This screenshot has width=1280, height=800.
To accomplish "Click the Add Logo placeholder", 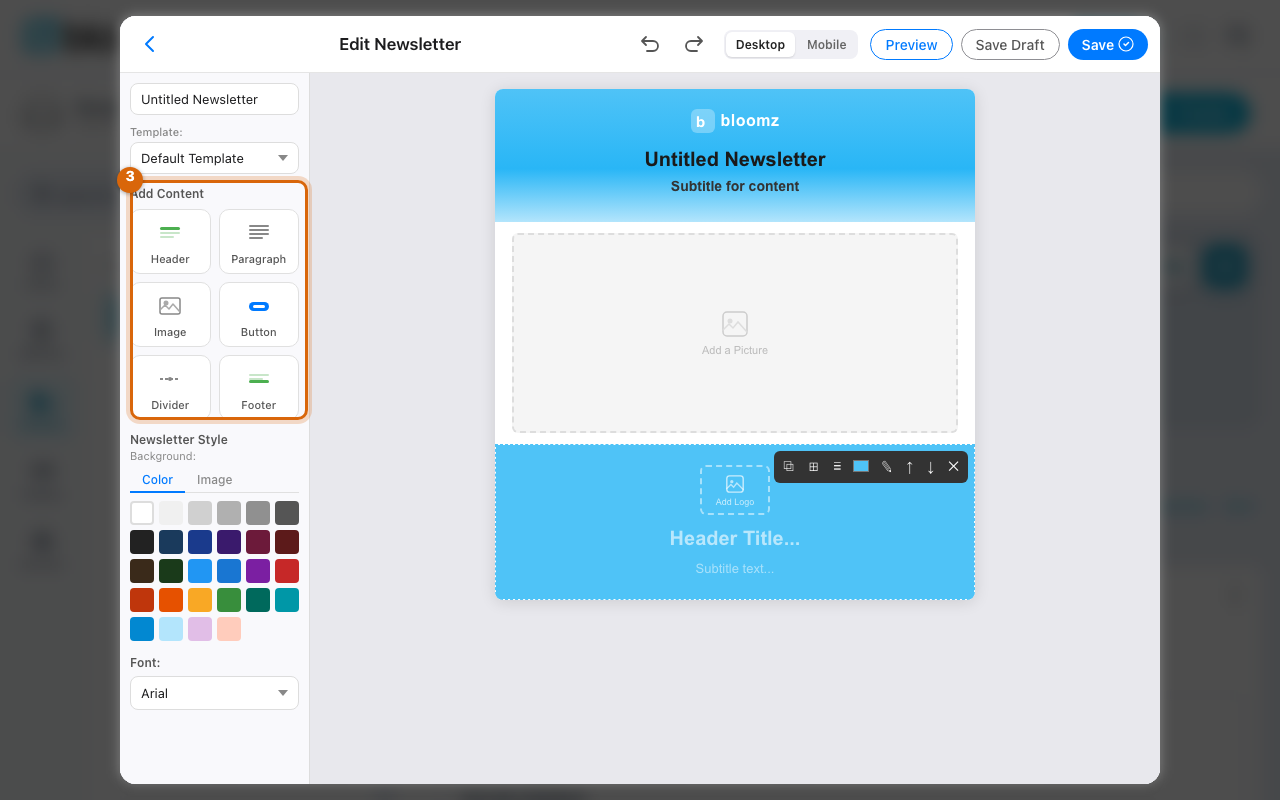I will [735, 490].
